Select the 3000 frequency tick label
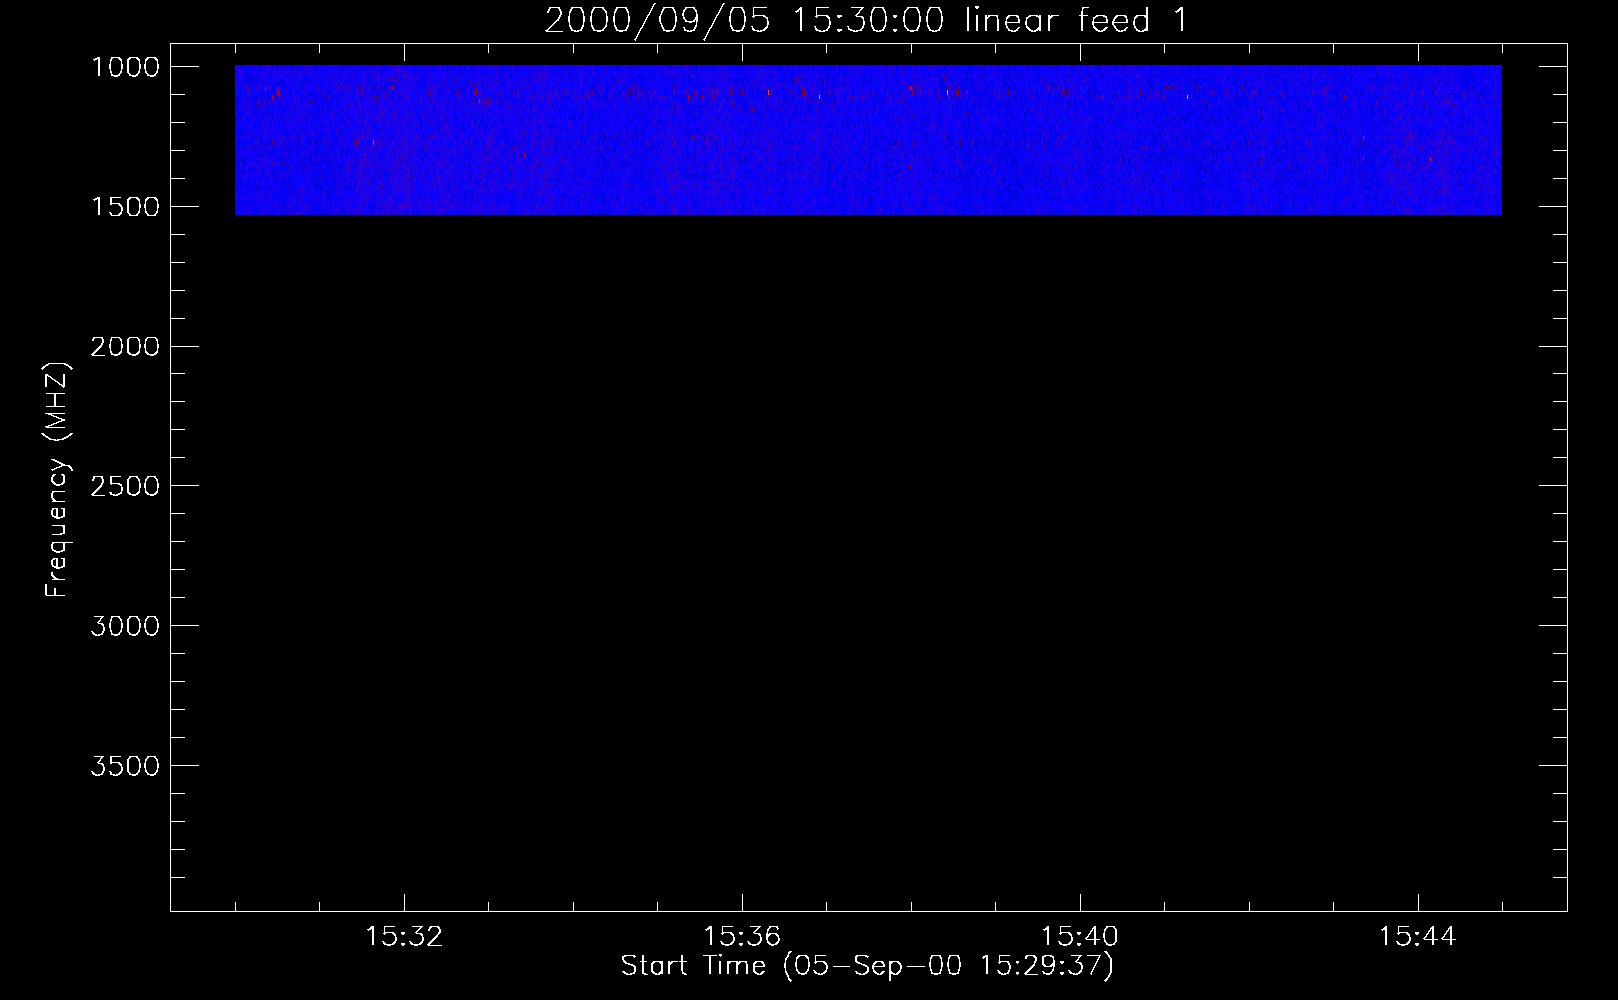Viewport: 1618px width, 1000px height. tap(125, 626)
